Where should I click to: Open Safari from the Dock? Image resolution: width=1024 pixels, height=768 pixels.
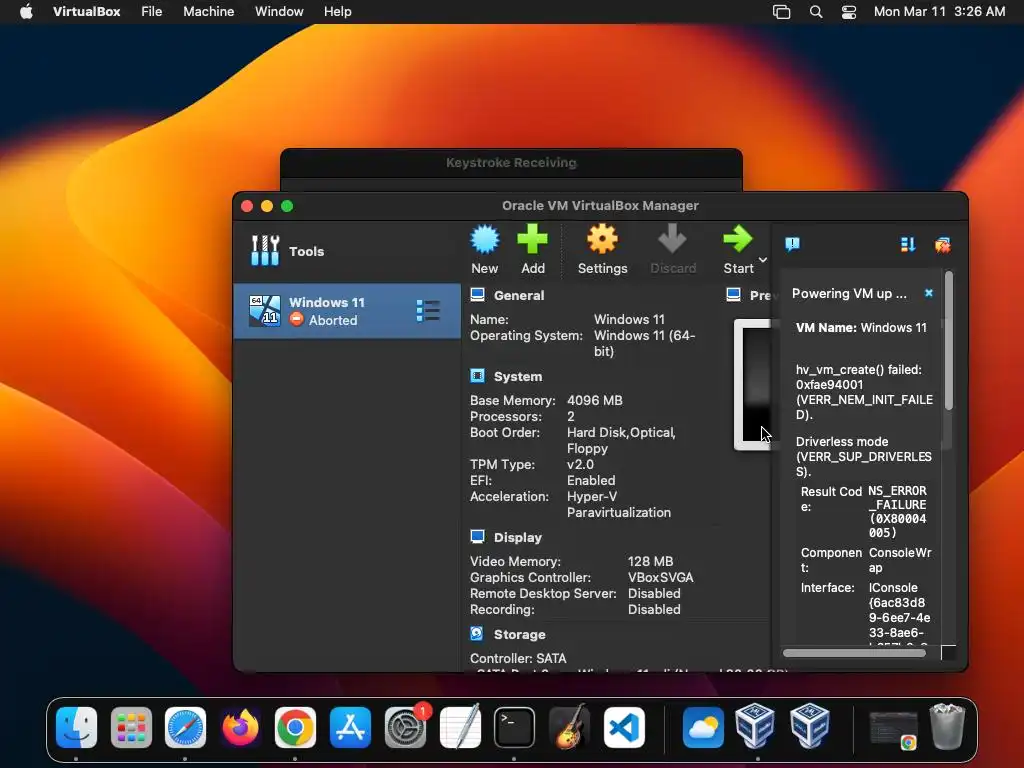click(x=185, y=727)
